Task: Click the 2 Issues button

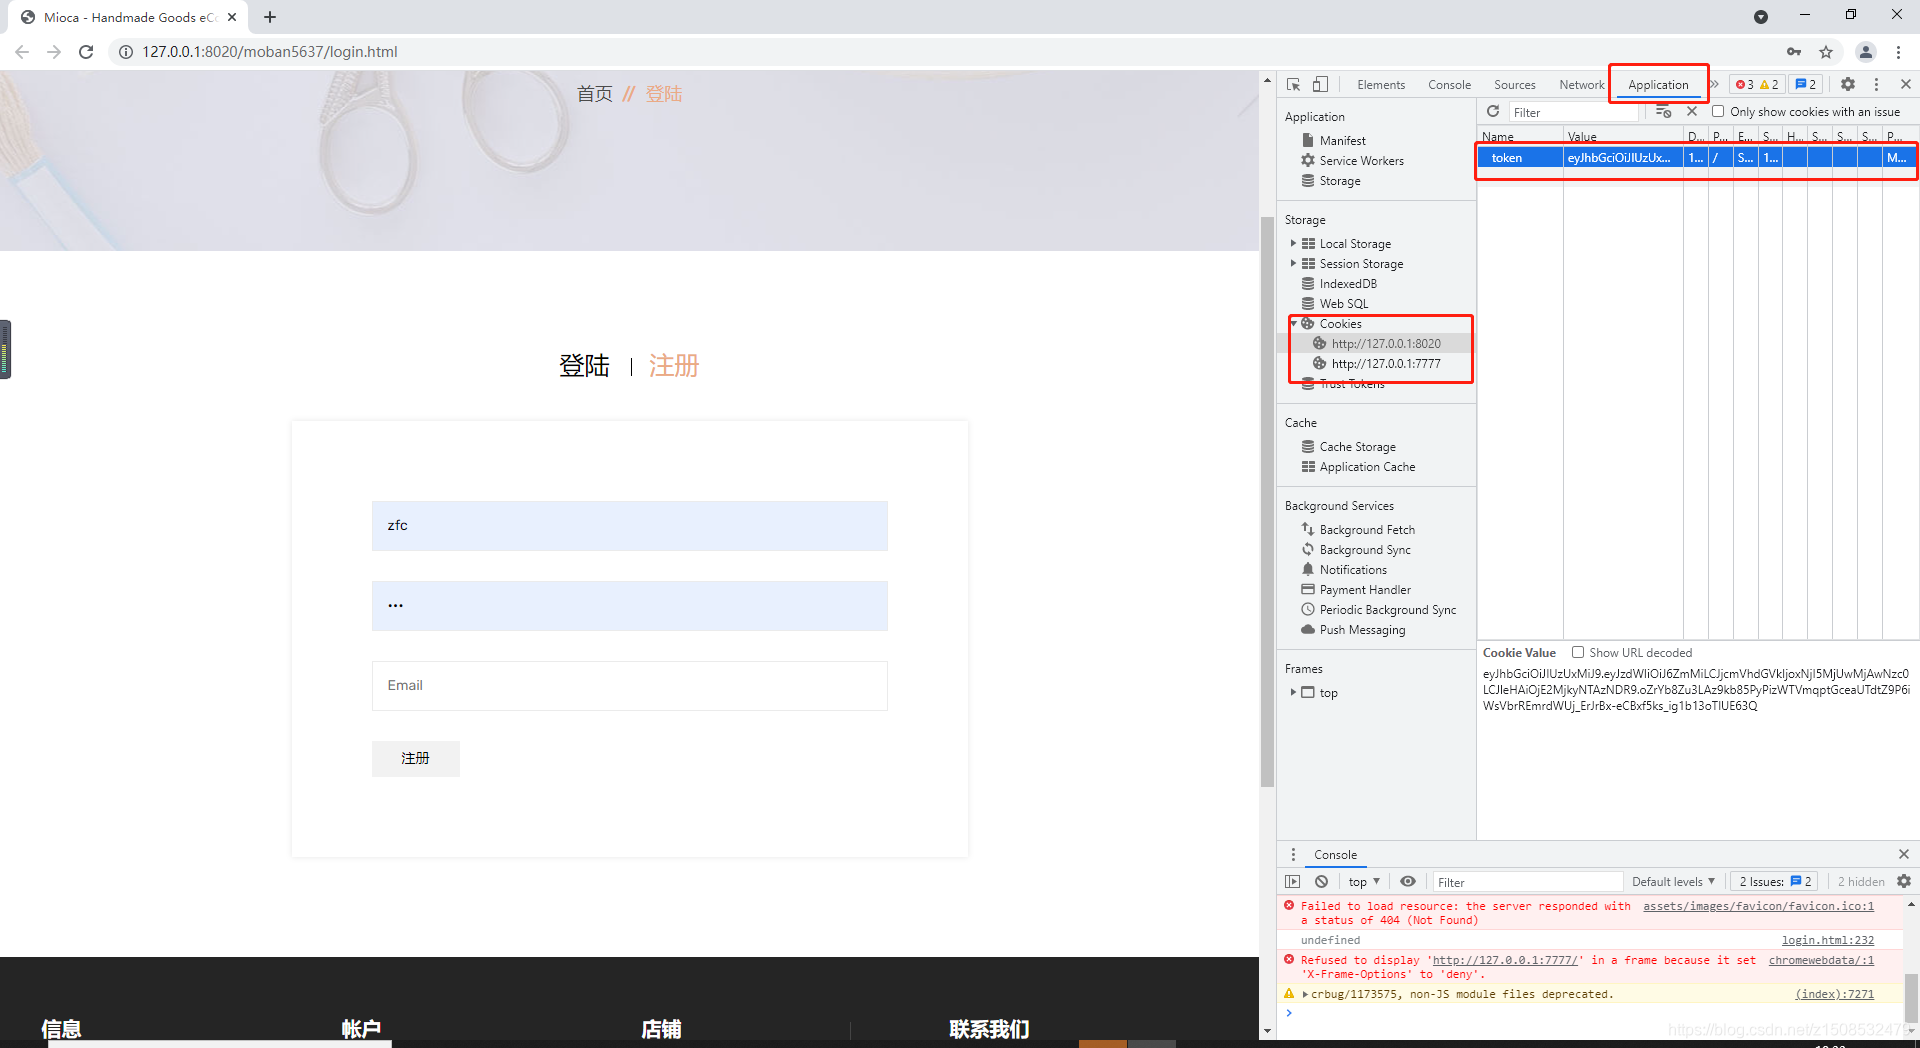Action: click(1775, 882)
